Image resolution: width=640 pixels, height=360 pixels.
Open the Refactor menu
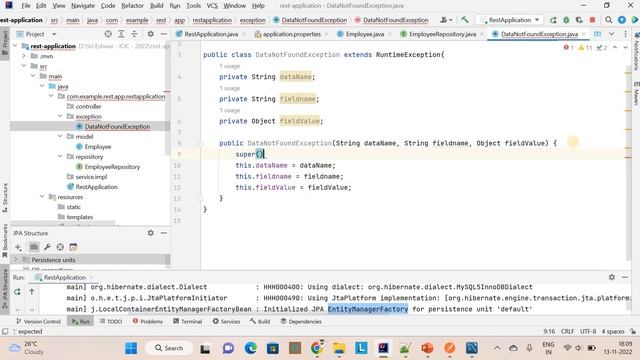coord(132,6)
